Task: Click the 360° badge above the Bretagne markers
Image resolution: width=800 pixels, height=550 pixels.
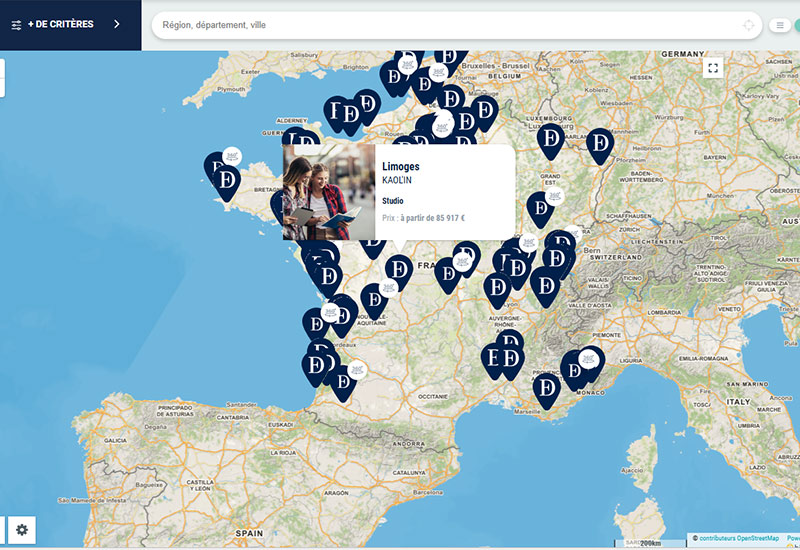Action: (232, 156)
